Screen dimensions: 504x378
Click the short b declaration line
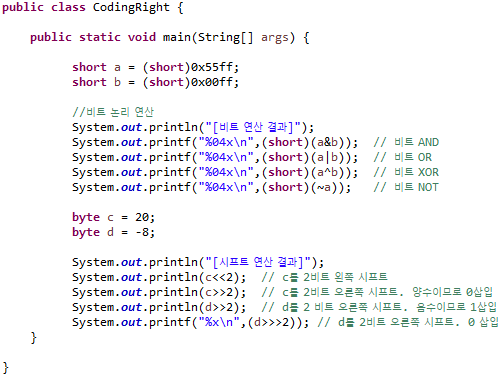point(156,82)
